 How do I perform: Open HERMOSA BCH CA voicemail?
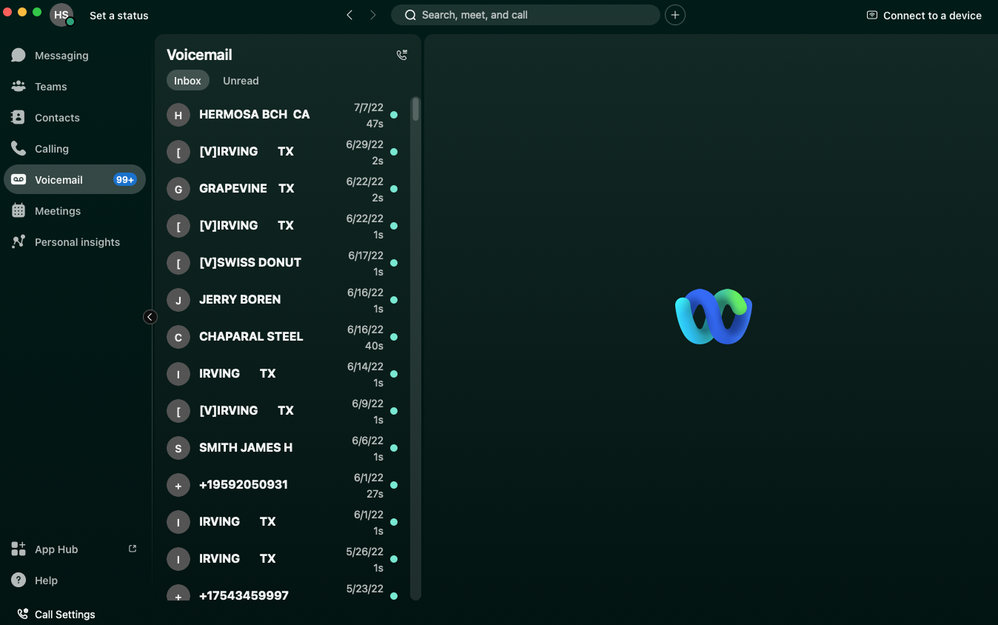coord(283,115)
